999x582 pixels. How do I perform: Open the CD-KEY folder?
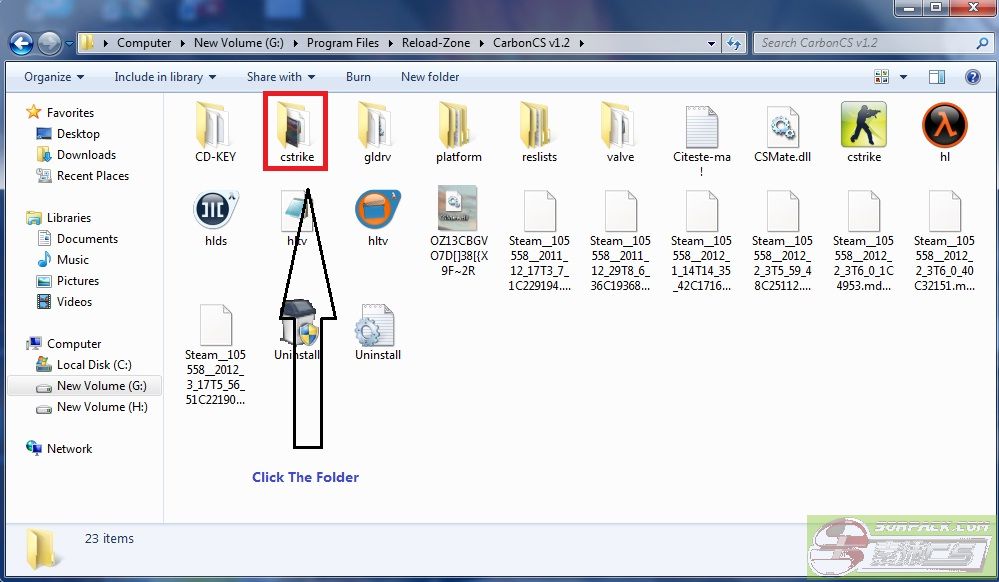(x=215, y=126)
